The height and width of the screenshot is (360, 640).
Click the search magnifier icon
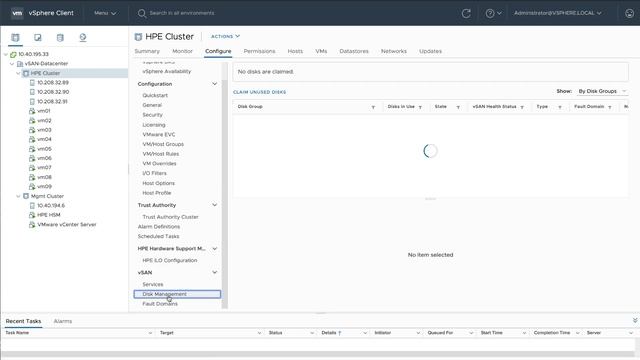(x=142, y=13)
